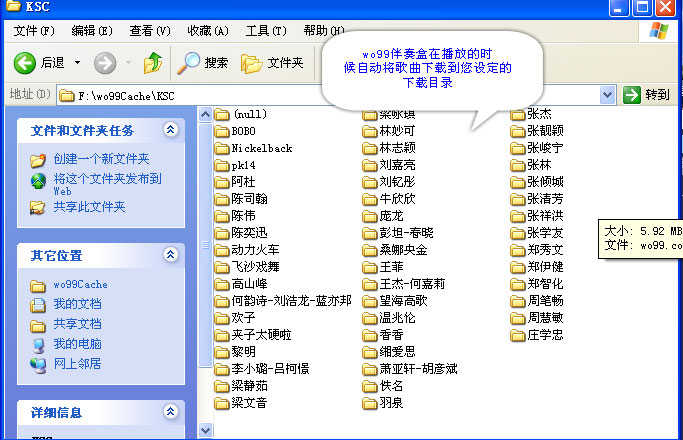Open the address bar dropdown
Viewport: 683px width, 440px height.
pos(607,95)
